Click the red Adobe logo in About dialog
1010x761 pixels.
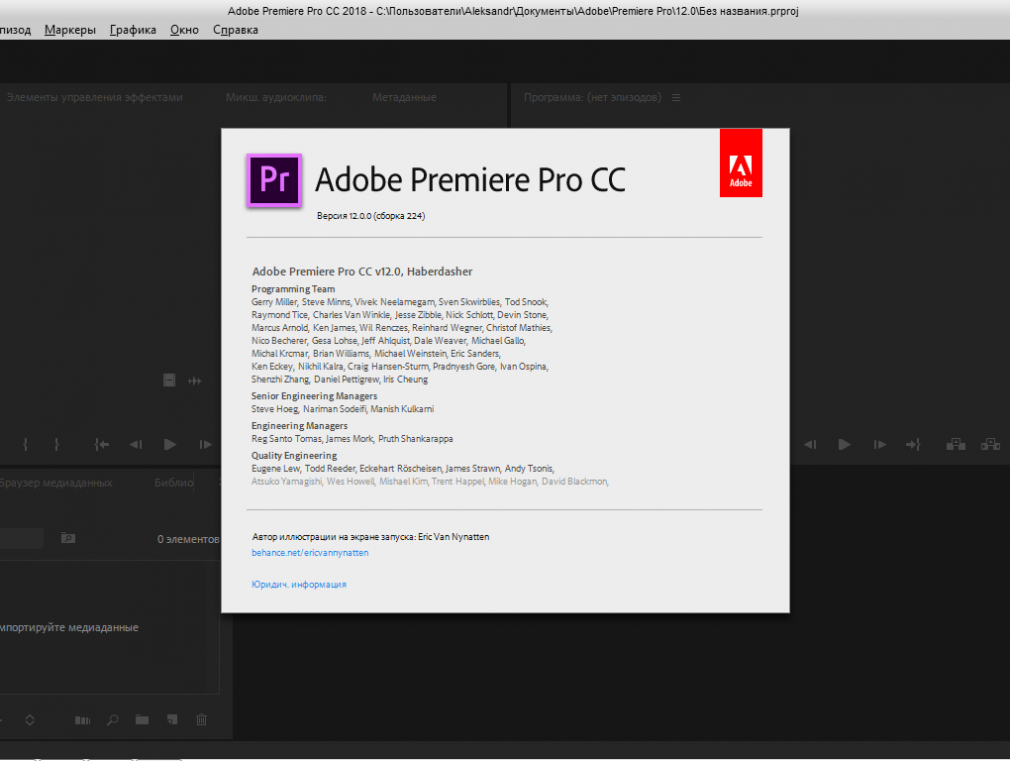click(741, 162)
